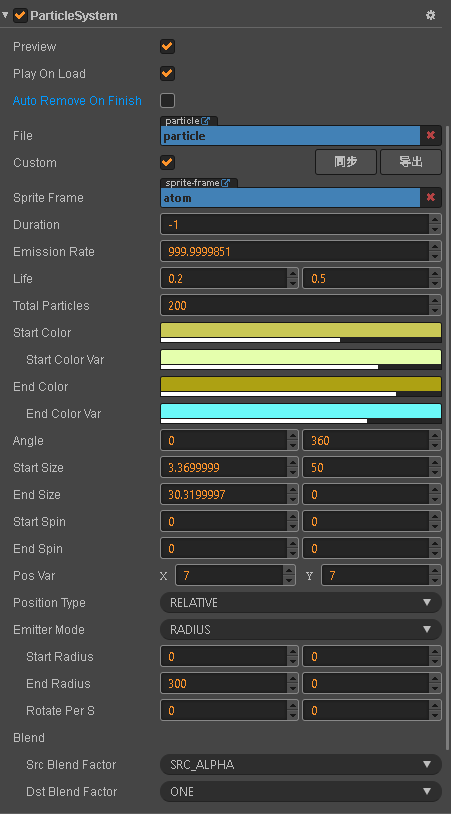Click the sprite-frame asset link icon

click(225, 183)
